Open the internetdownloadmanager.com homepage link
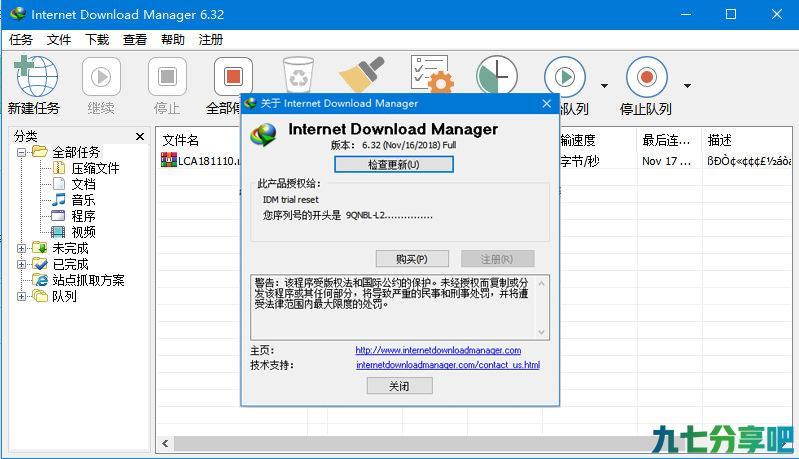 438,350
